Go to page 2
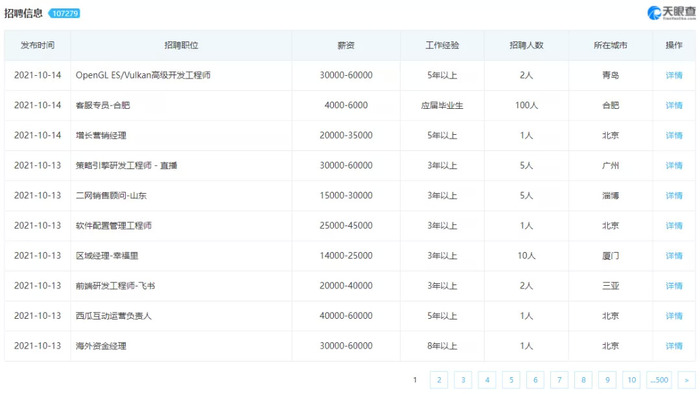 pyautogui.click(x=439, y=380)
